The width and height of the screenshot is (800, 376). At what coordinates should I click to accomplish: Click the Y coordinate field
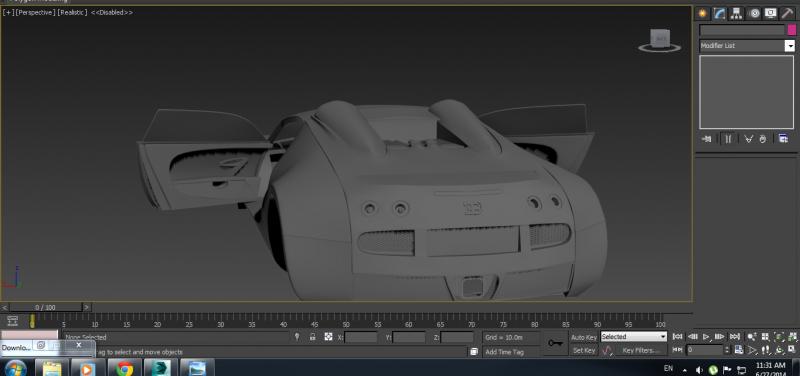click(409, 337)
